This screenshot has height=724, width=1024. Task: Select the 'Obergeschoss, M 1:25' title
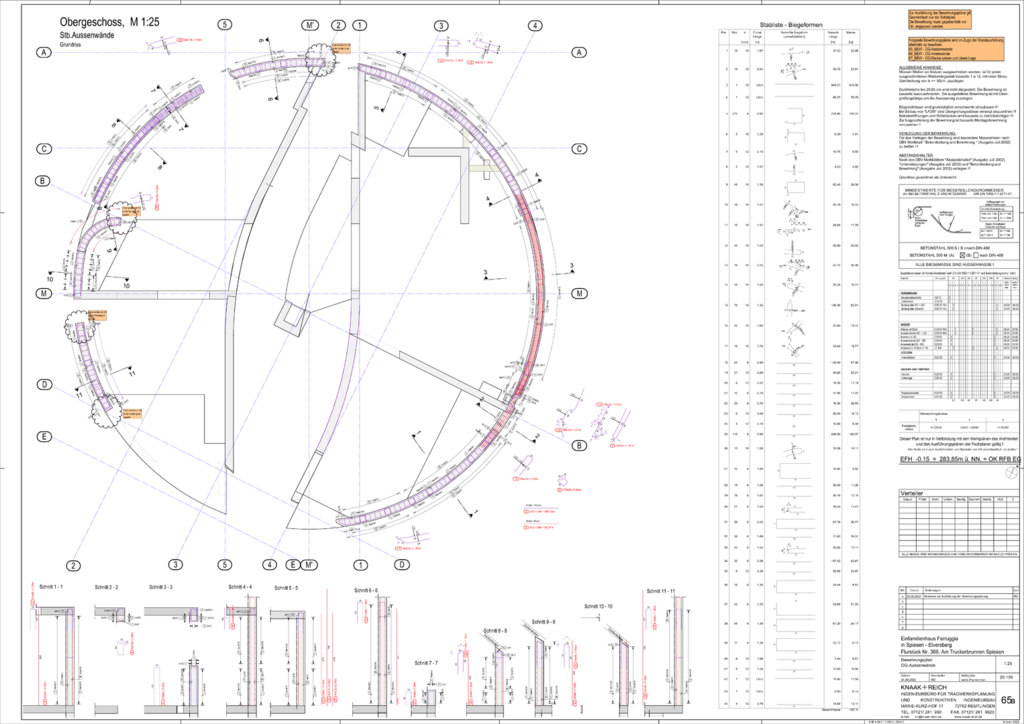point(105,22)
